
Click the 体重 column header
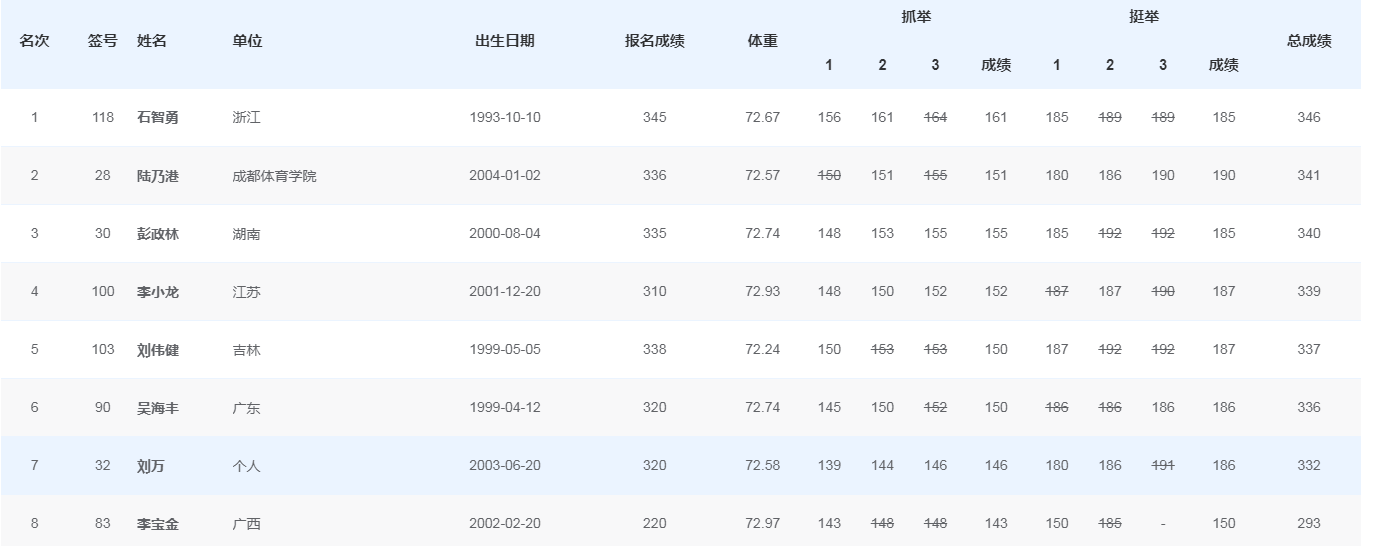[763, 41]
